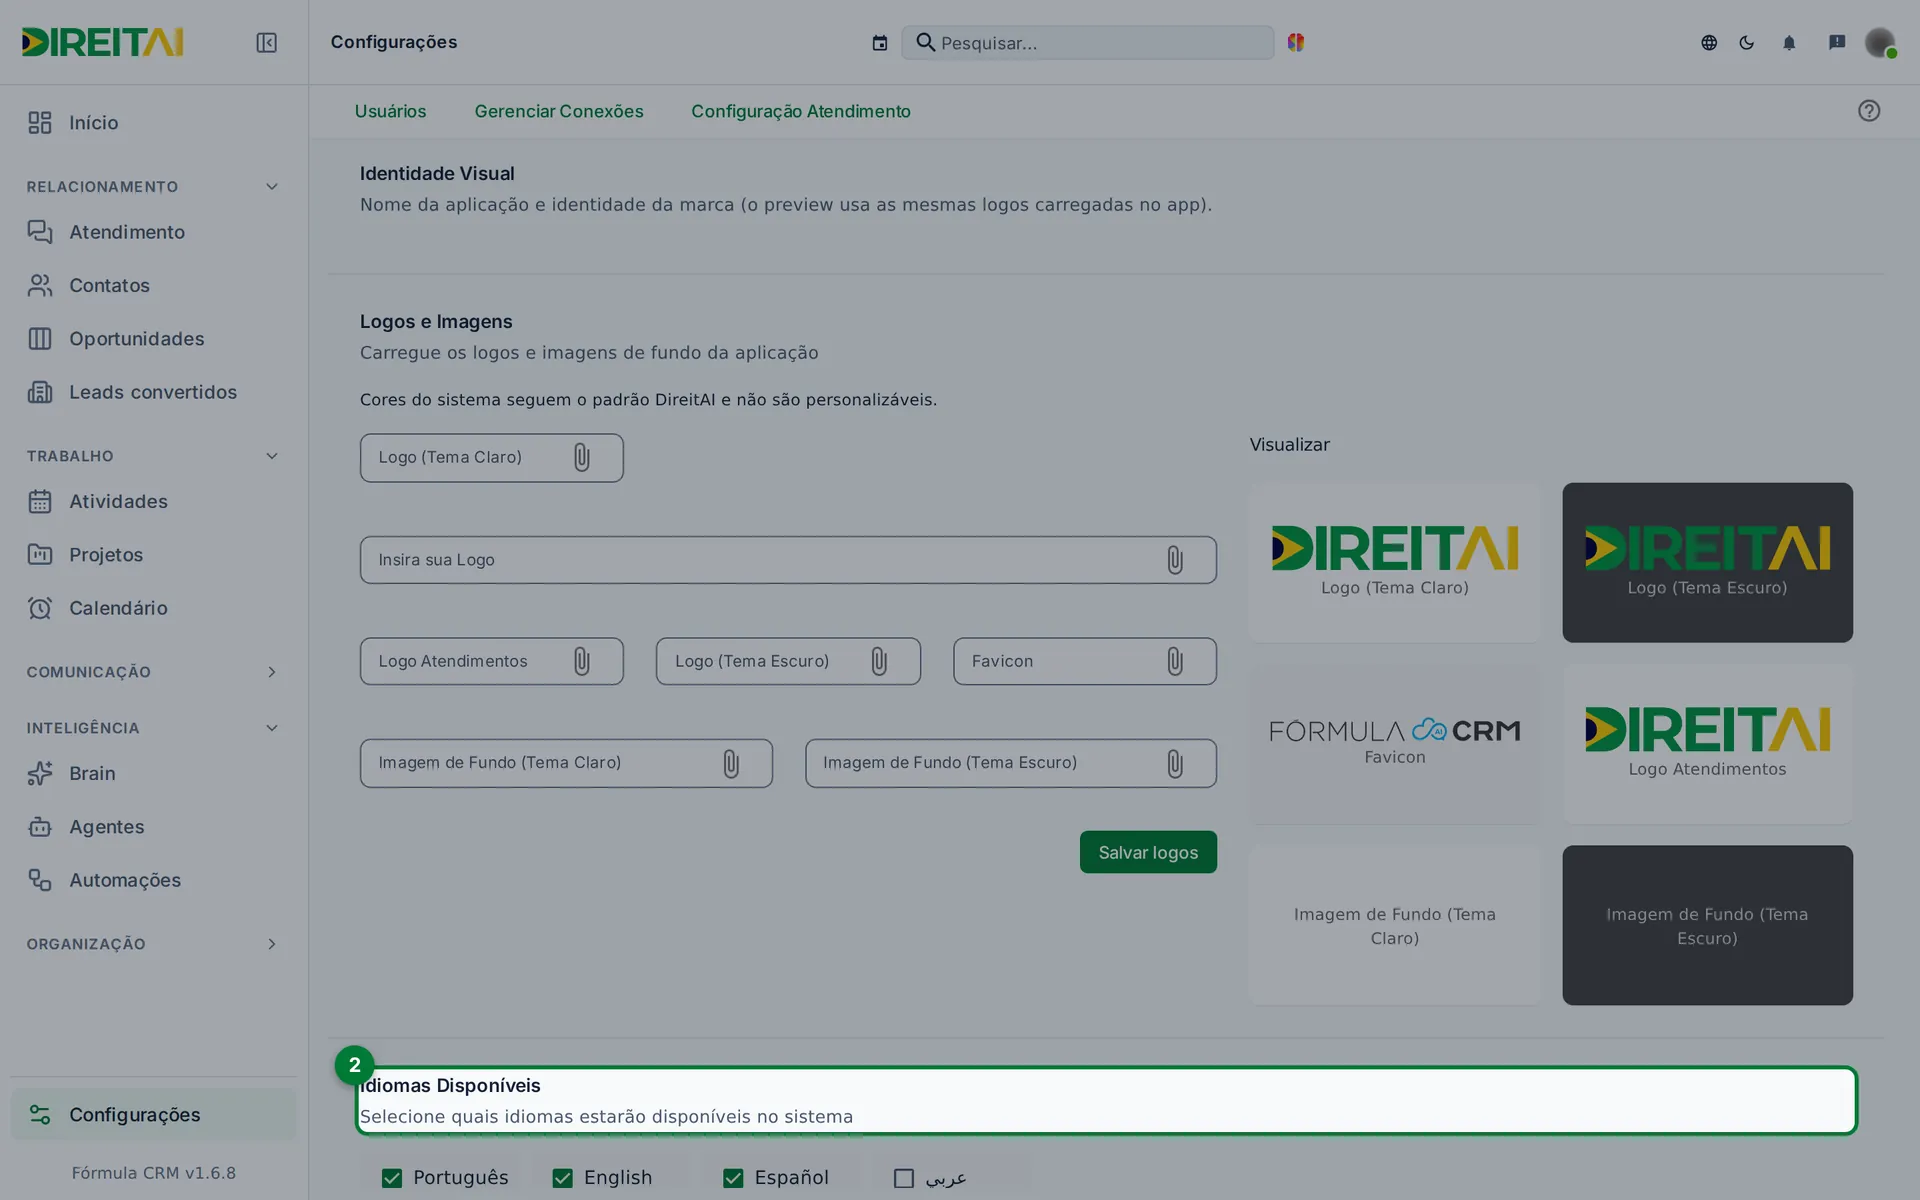Attach file for Logo (Tema Claro)
Image resolution: width=1920 pixels, height=1200 pixels.
(582, 457)
